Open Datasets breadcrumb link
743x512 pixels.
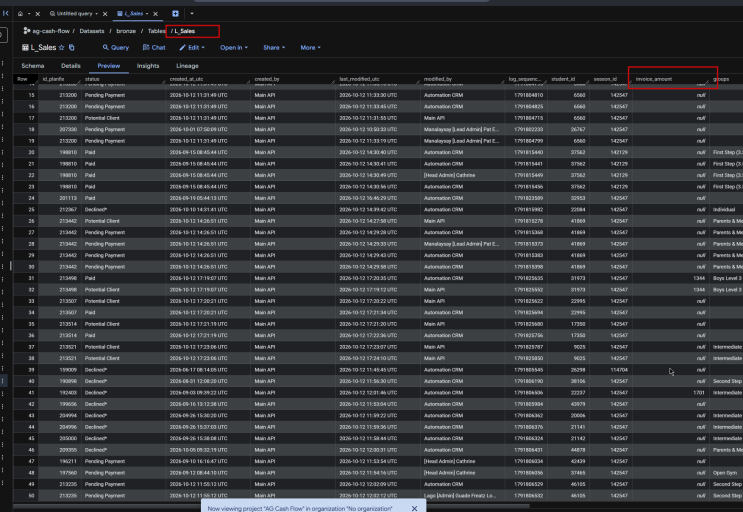pos(91,31)
